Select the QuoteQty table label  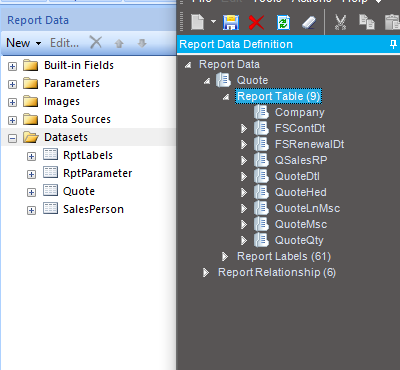point(299,240)
